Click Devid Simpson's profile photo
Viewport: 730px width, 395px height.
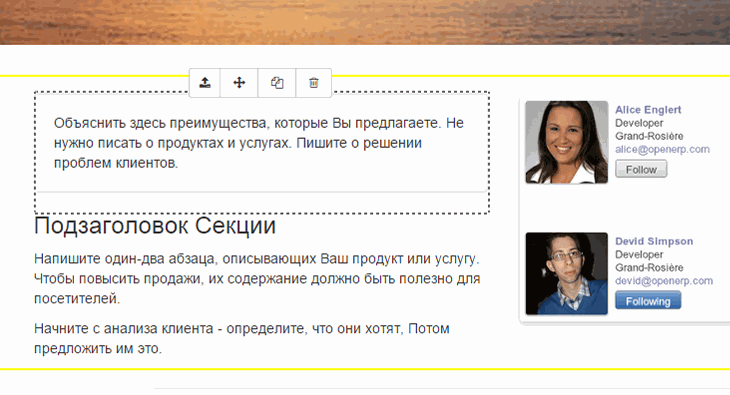tap(567, 274)
